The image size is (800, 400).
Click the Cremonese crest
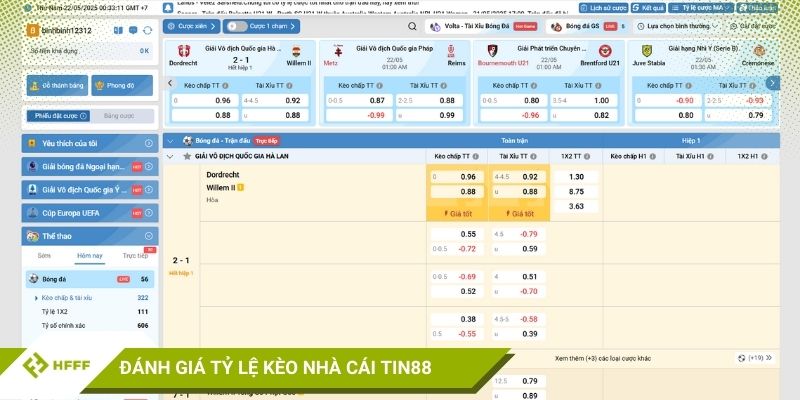[x=759, y=51]
